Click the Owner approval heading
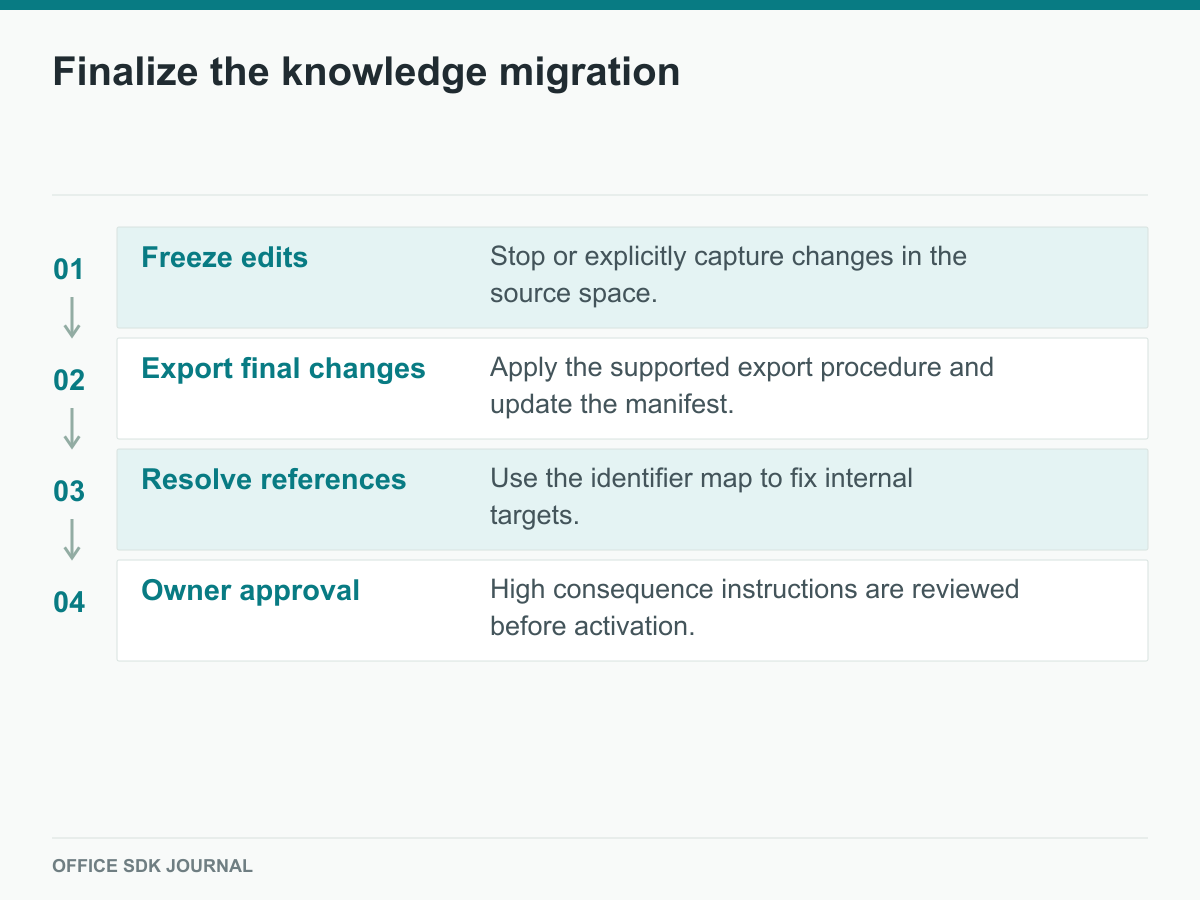Image resolution: width=1200 pixels, height=900 pixels. pos(251,591)
